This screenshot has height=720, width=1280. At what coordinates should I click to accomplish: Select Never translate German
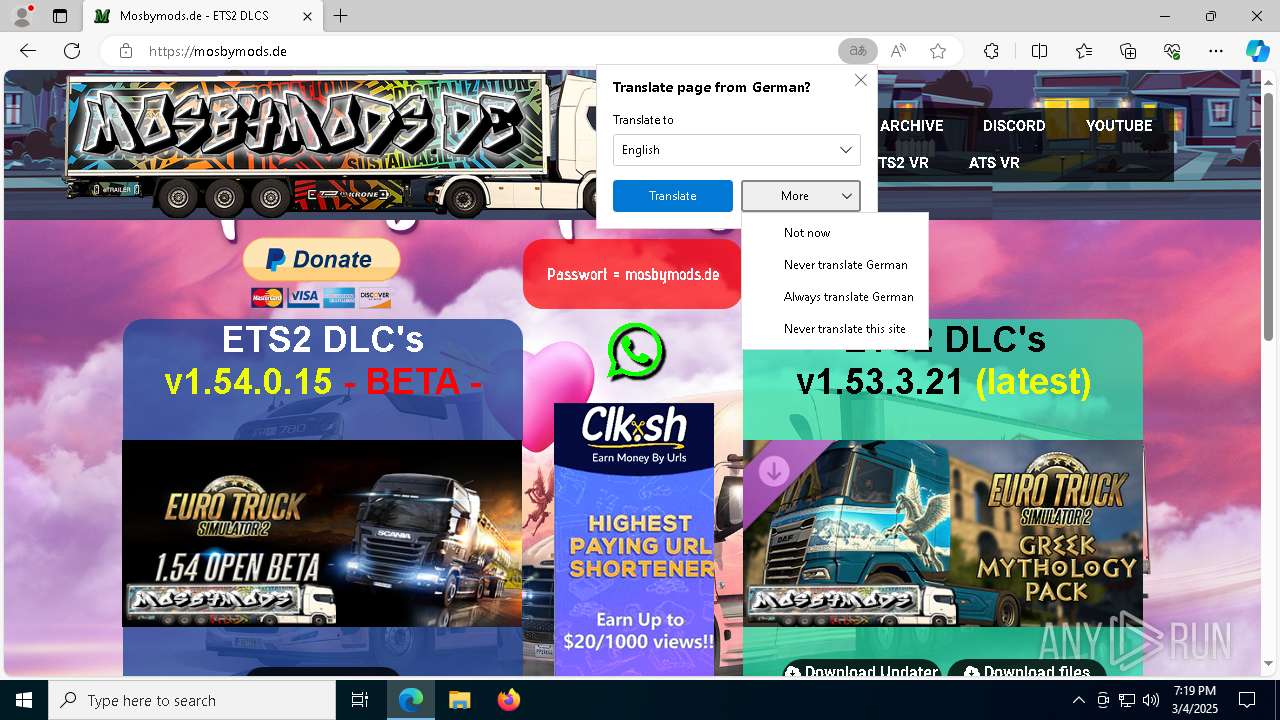tap(835, 265)
